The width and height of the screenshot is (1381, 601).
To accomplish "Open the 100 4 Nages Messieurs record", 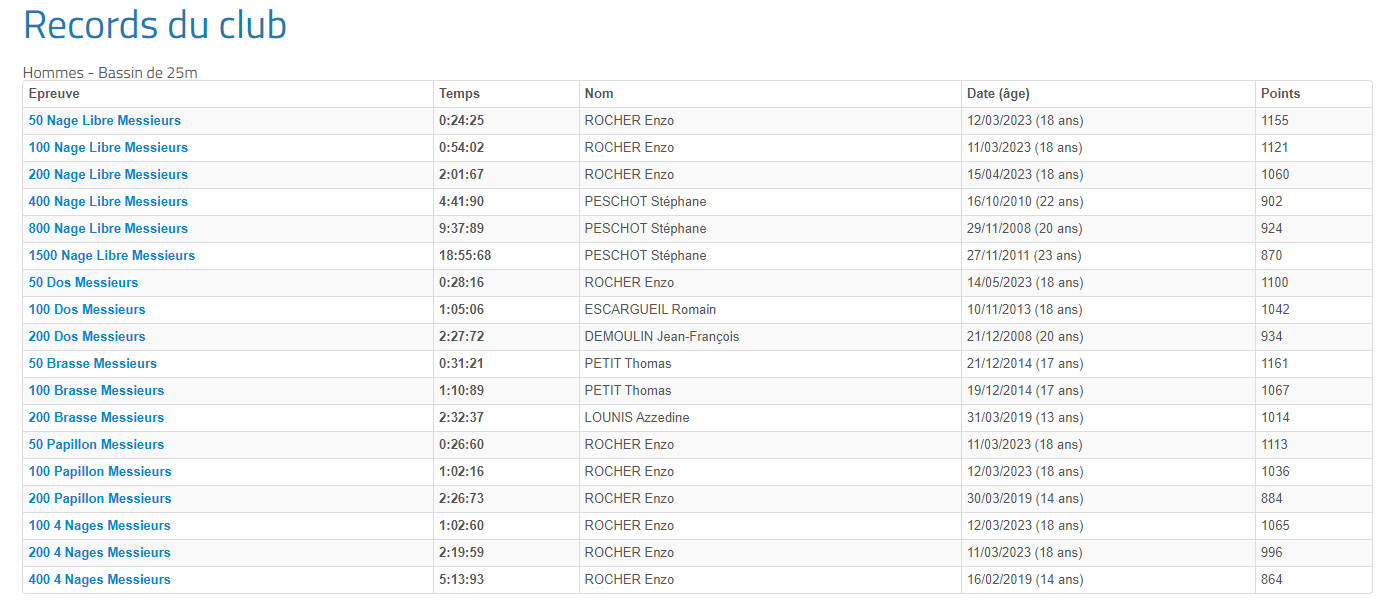I will (x=100, y=526).
